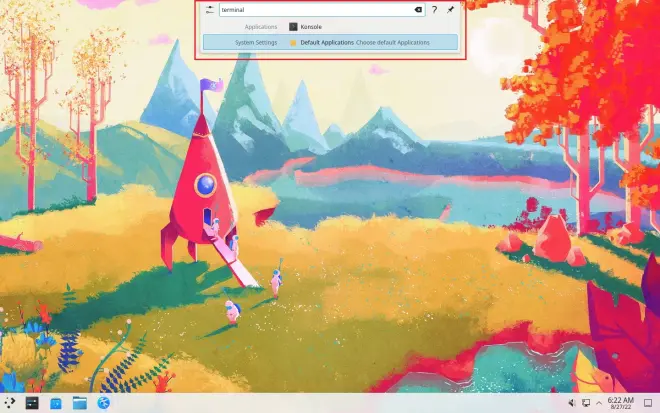Click the Konsole application icon
The image size is (660, 413).
293,27
